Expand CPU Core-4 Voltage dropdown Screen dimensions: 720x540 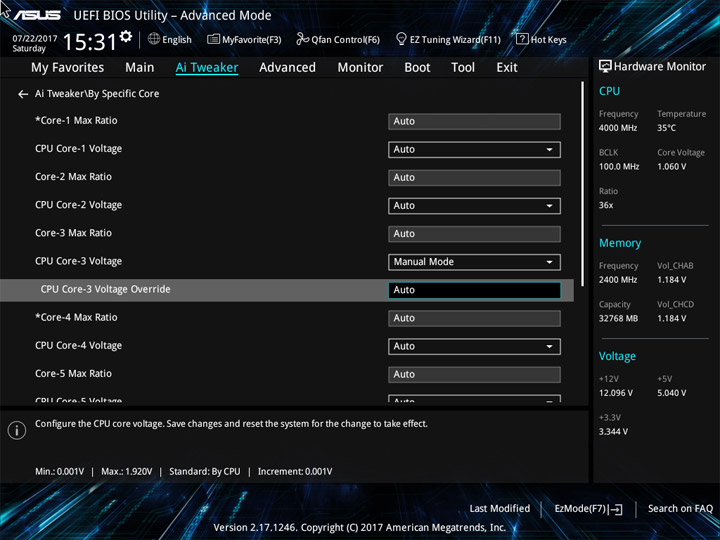click(474, 347)
